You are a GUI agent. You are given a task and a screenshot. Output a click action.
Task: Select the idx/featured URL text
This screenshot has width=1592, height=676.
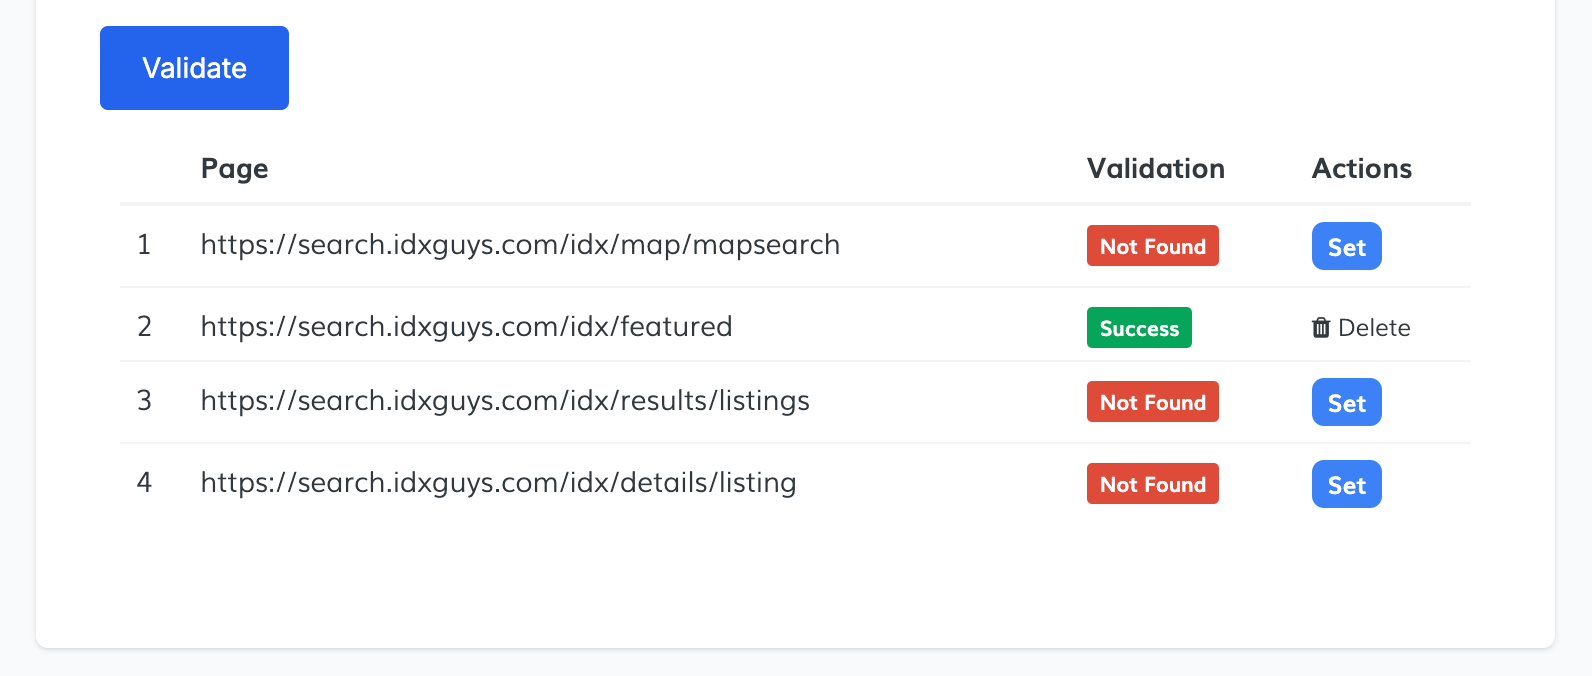pos(466,327)
